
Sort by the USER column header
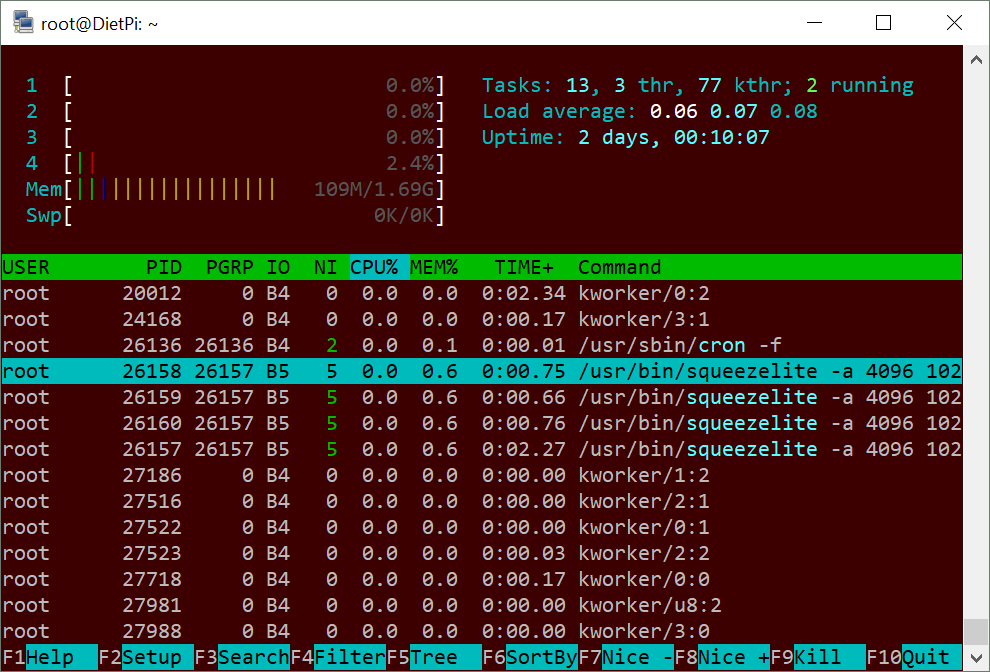click(26, 267)
